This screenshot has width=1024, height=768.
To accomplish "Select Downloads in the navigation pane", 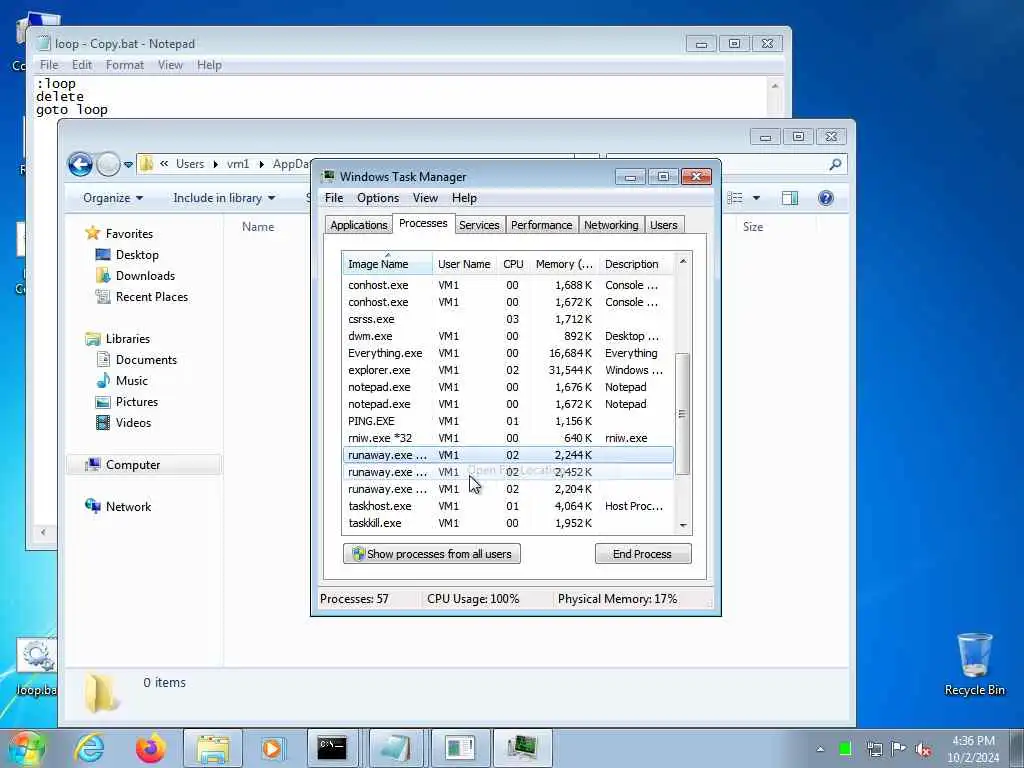I will pyautogui.click(x=145, y=276).
